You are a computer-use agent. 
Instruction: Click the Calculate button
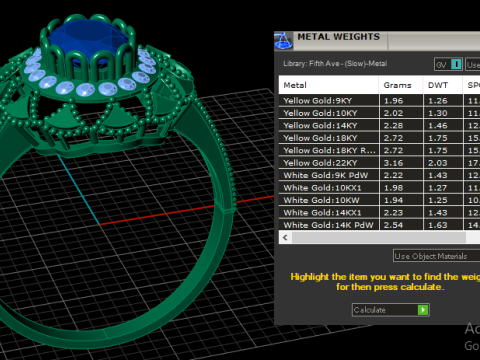[x=390, y=310]
